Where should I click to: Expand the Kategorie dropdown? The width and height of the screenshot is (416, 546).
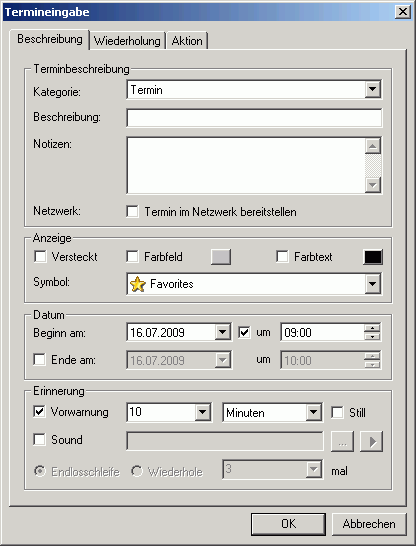[372, 89]
